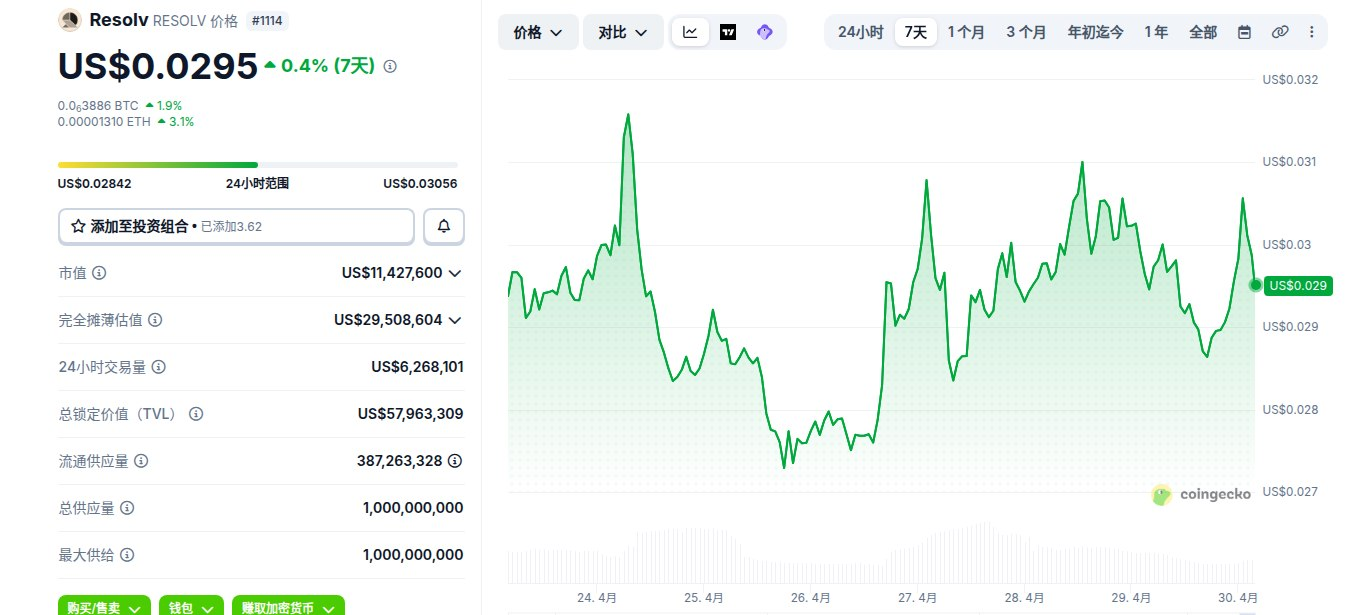Click the Resolv coin logo icon

[69, 19]
